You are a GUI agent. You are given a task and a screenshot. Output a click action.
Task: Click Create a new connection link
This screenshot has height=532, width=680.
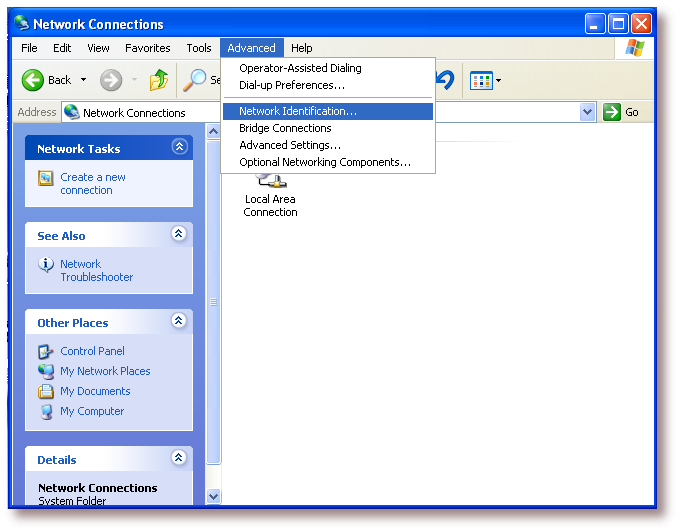point(93,184)
